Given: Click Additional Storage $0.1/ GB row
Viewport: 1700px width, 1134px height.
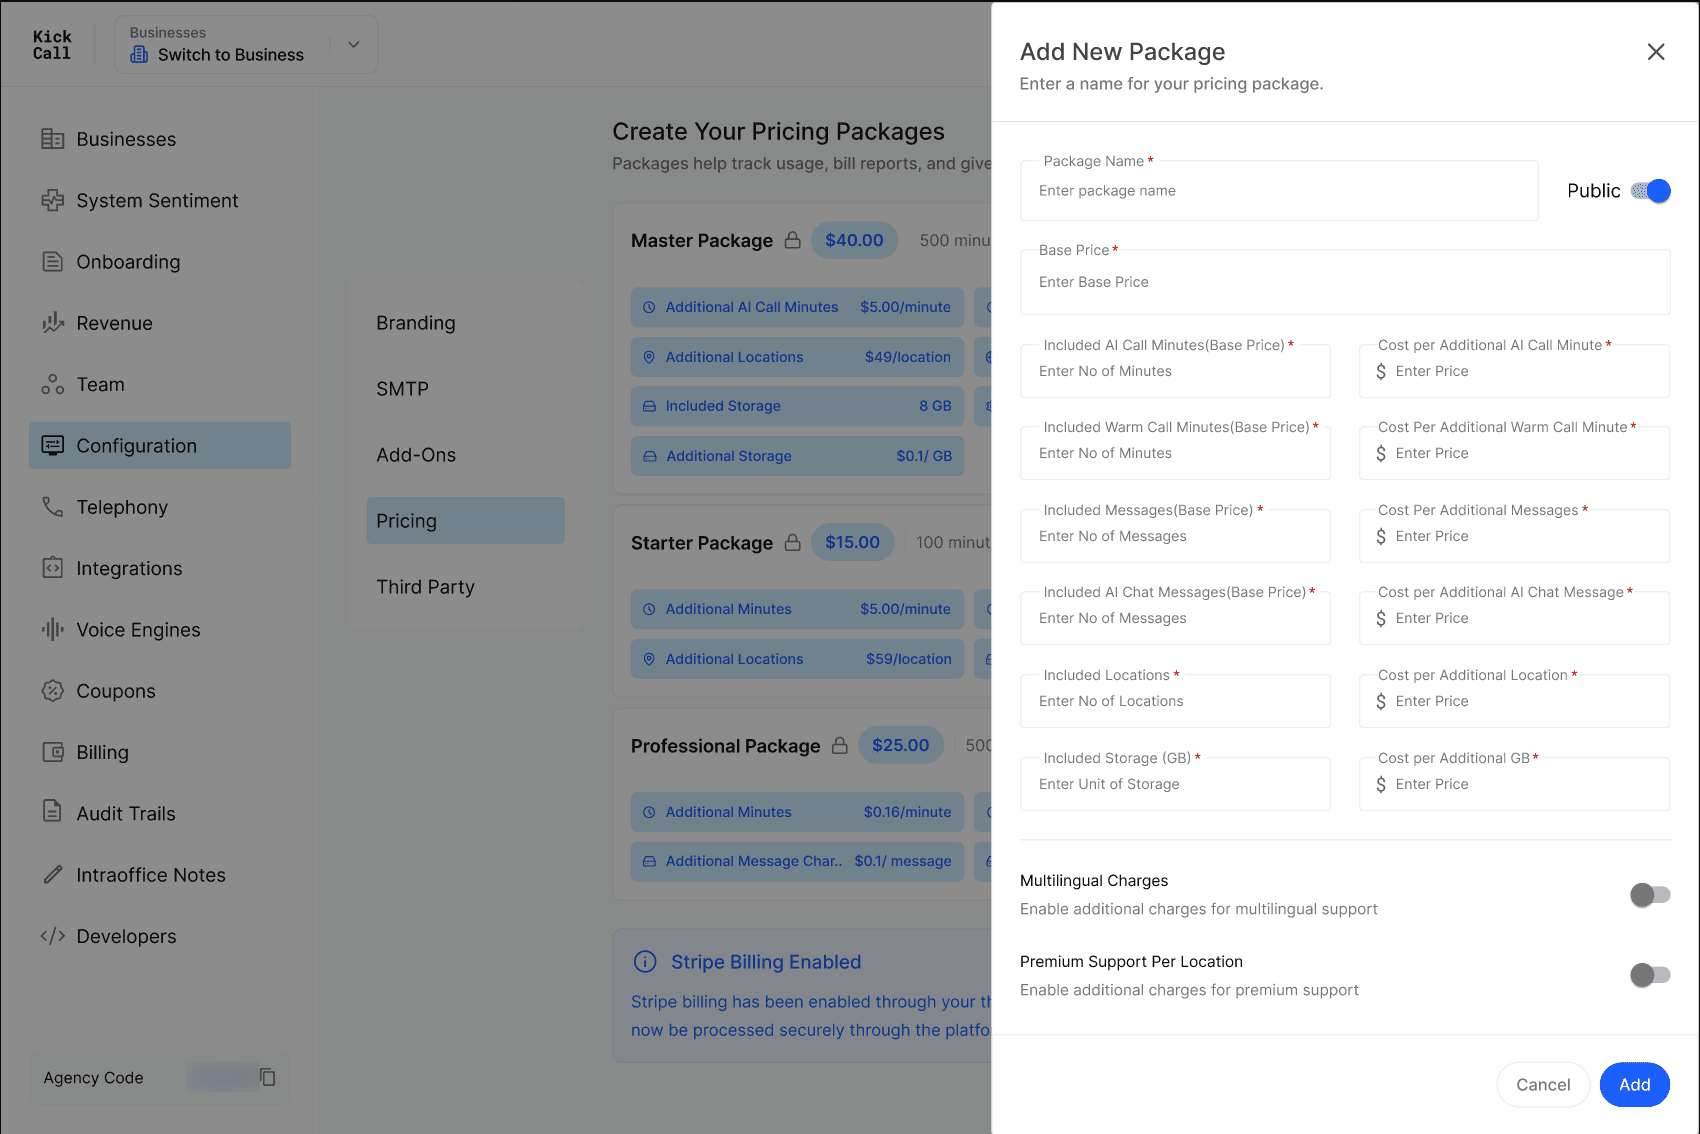Looking at the screenshot, I should tap(797, 456).
